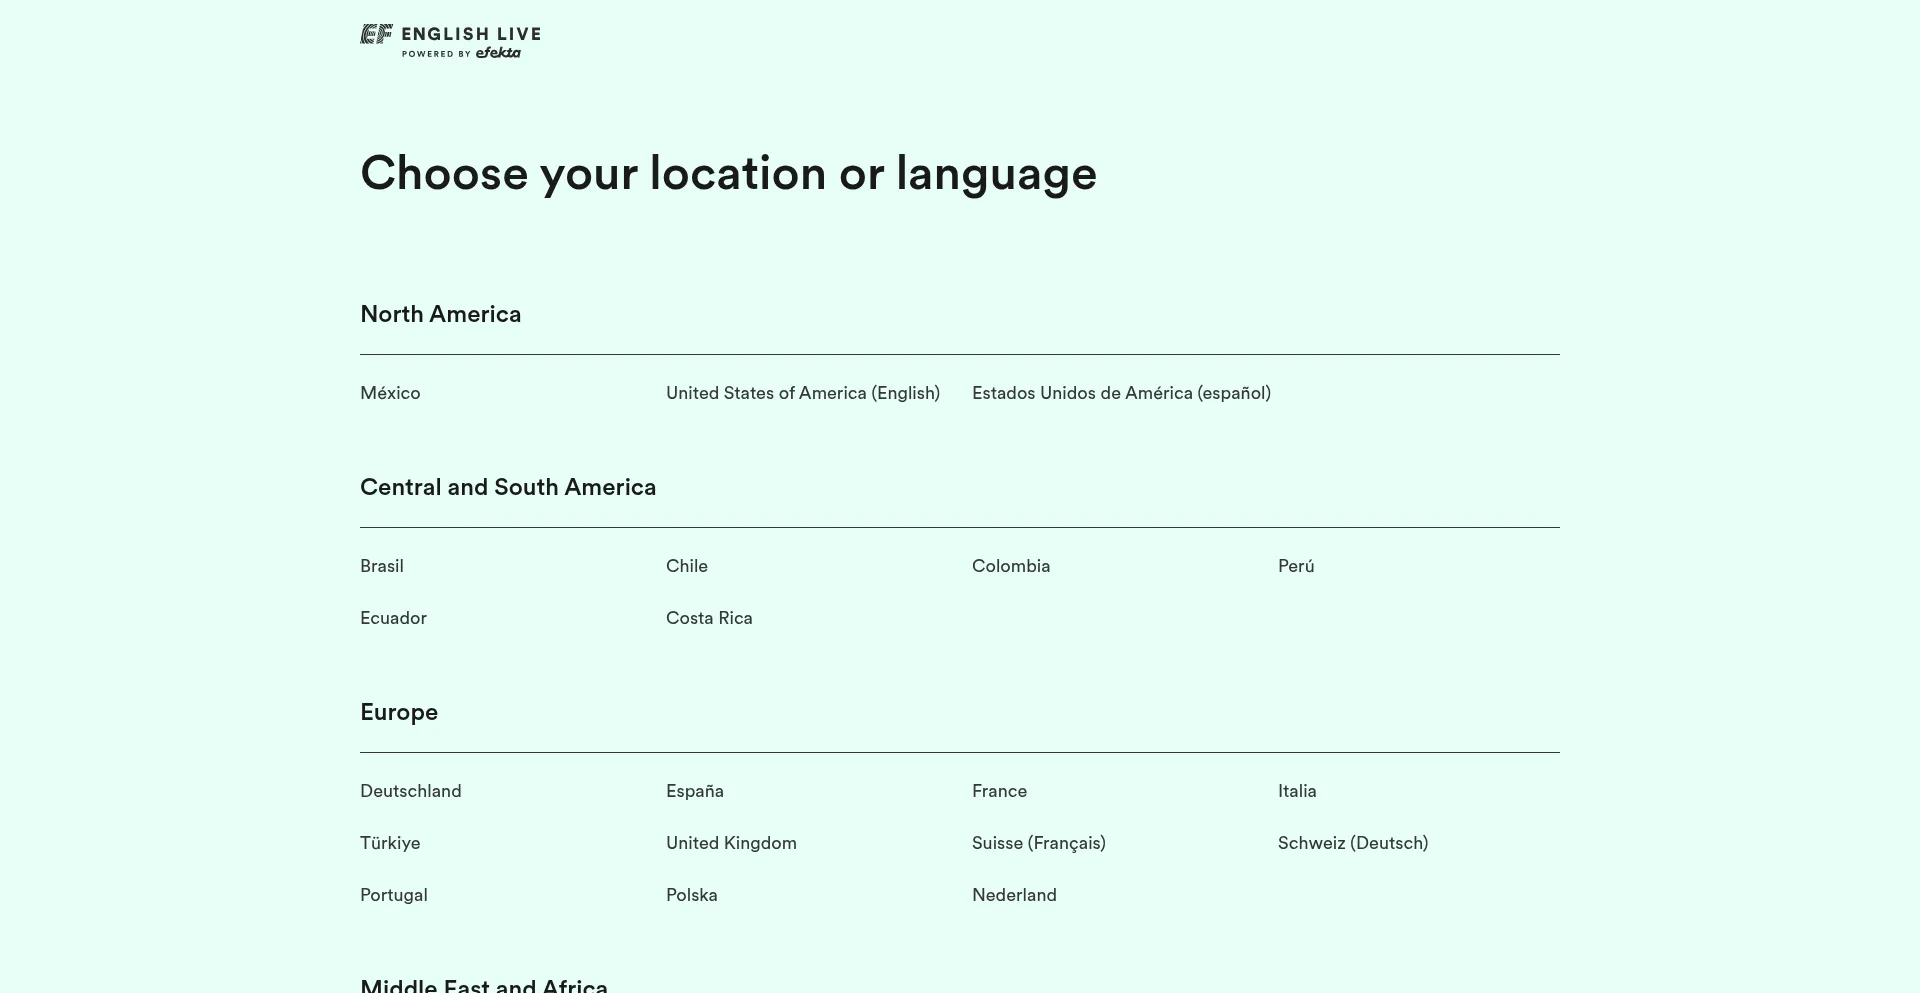The image size is (1920, 993).
Task: Select México location
Action: pos(390,393)
